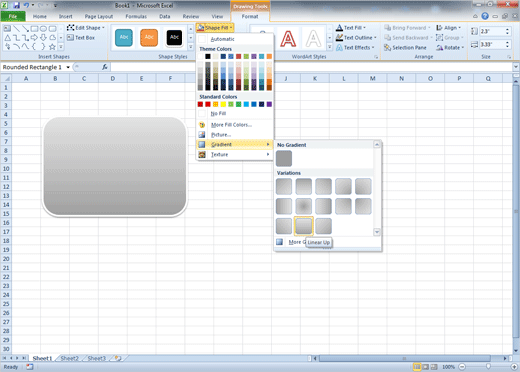Choose the radial From Center gradient variation

pos(303,206)
